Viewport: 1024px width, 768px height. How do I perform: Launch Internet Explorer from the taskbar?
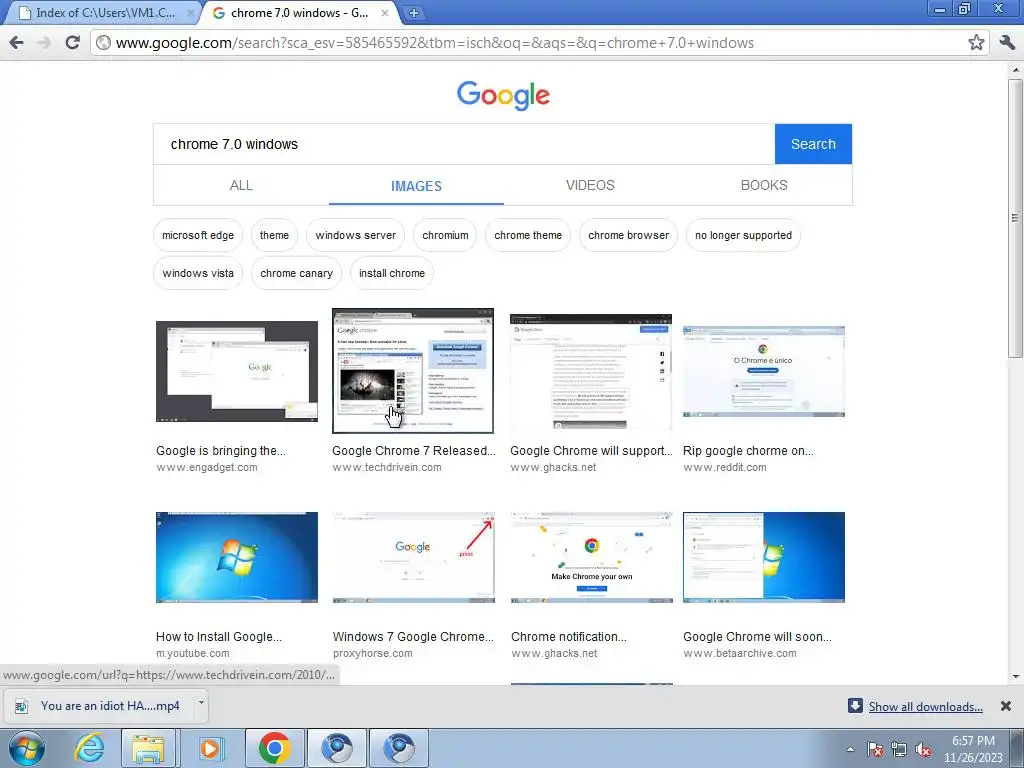click(x=89, y=748)
